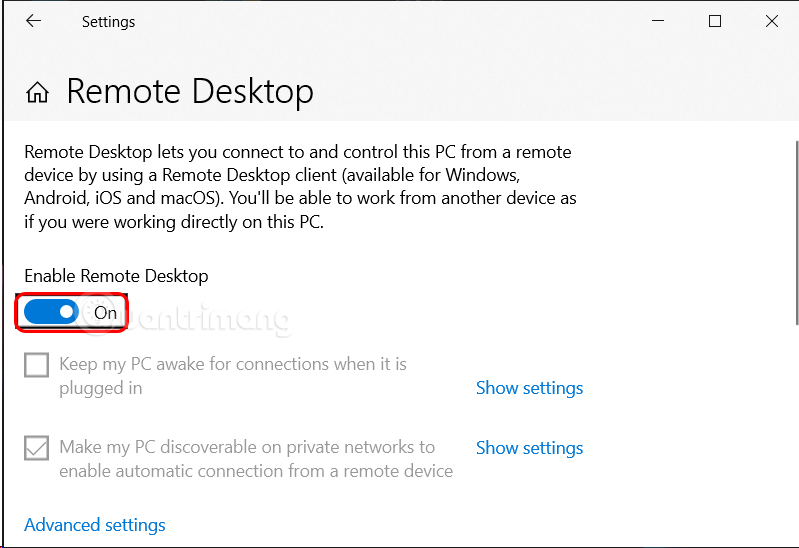Click the Home icon beside Remote Desktop
This screenshot has width=799, height=548.
pos(38,93)
